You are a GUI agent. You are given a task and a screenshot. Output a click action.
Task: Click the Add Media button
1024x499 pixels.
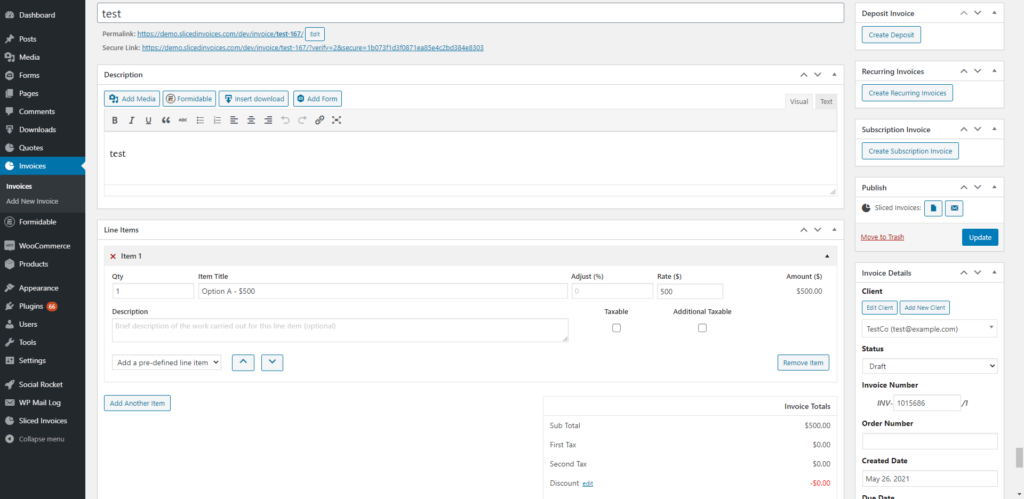point(132,99)
